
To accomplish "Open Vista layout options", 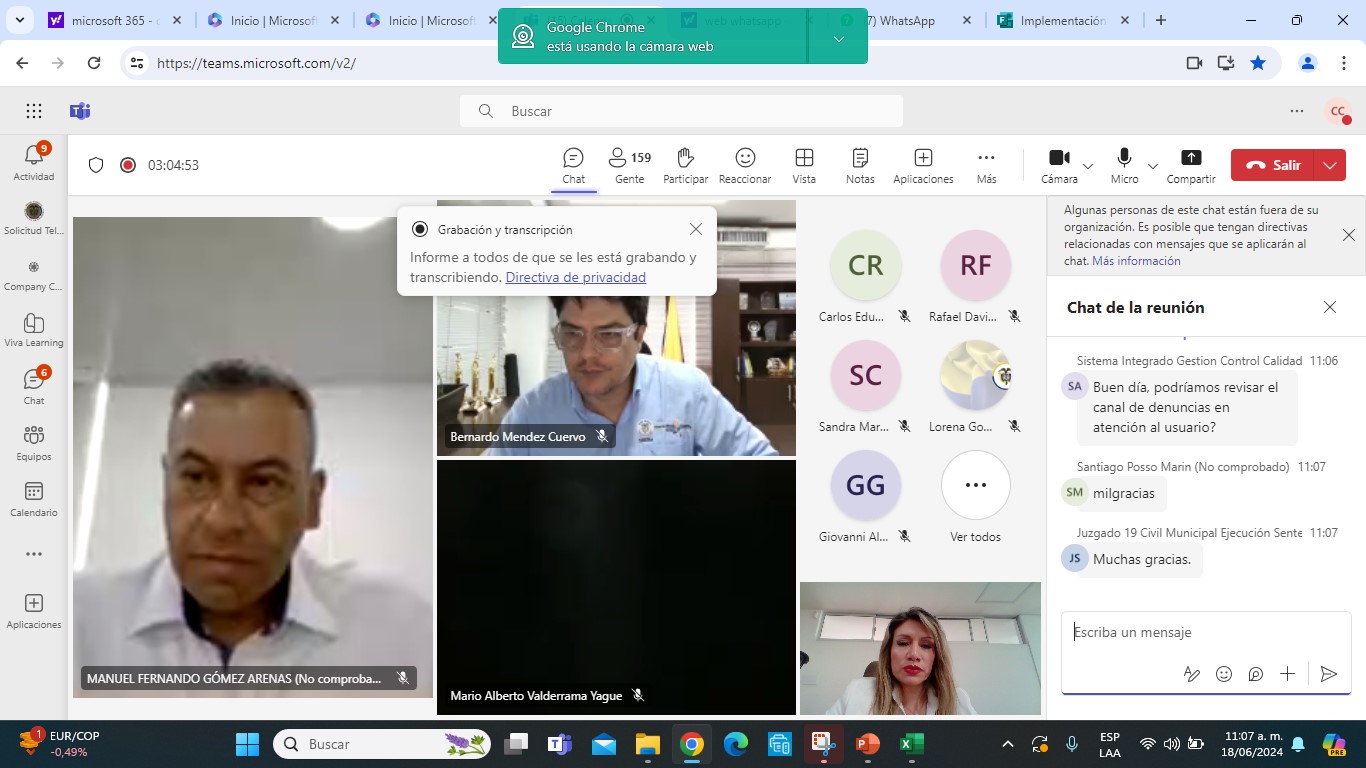I will 804,166.
